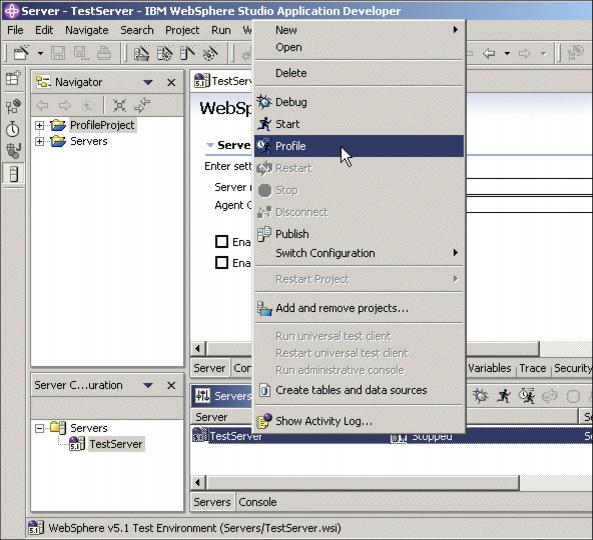Collapse the Servers node in Server Configuration

(39, 428)
